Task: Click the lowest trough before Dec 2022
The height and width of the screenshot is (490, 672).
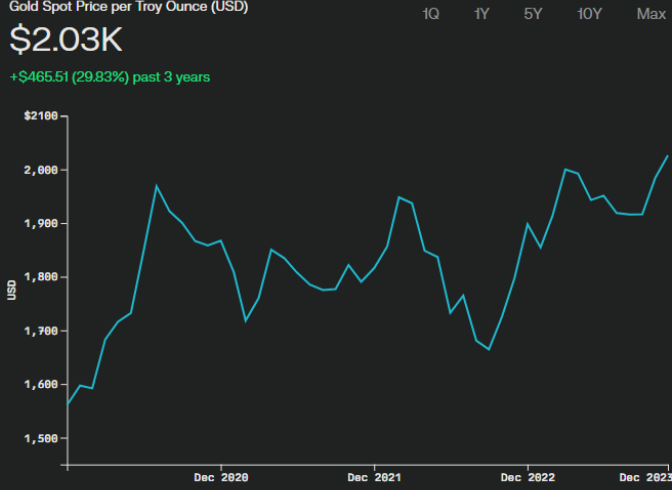Action: 489,349
